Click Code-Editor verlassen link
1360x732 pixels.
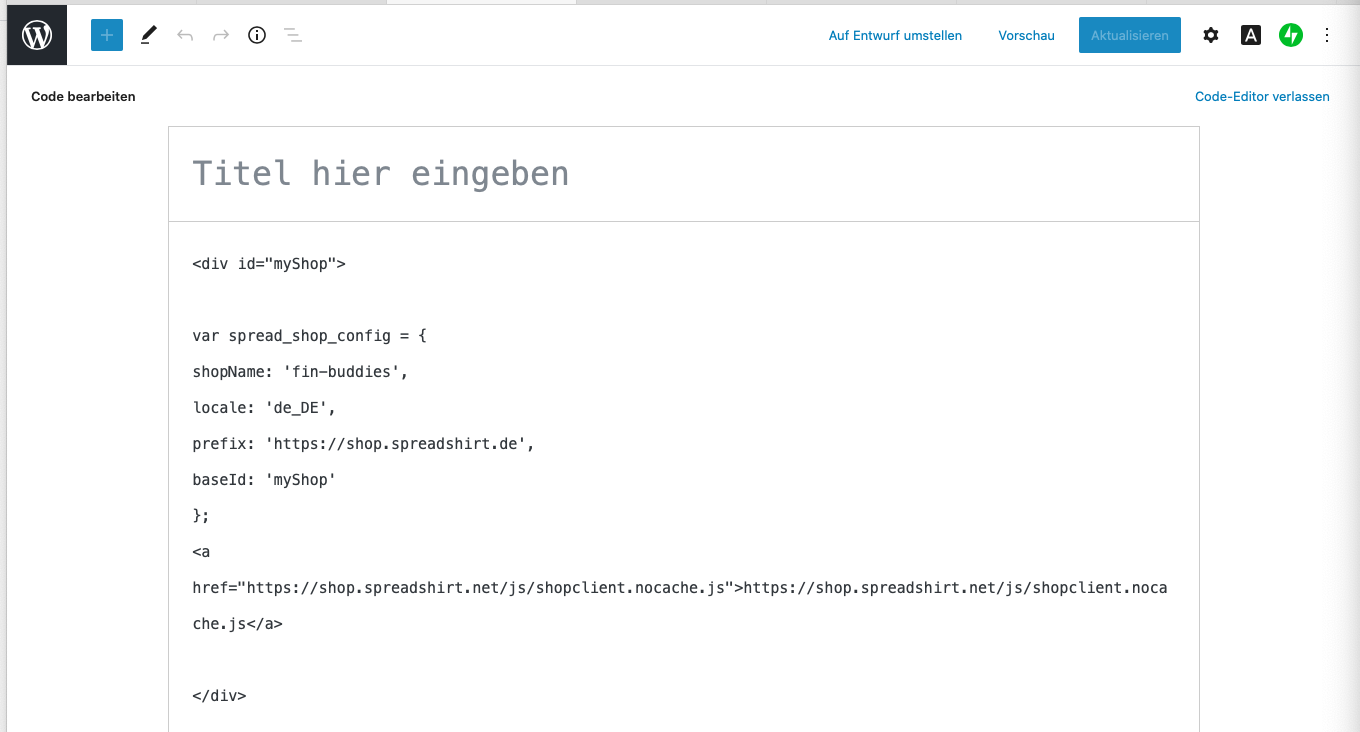(1262, 97)
